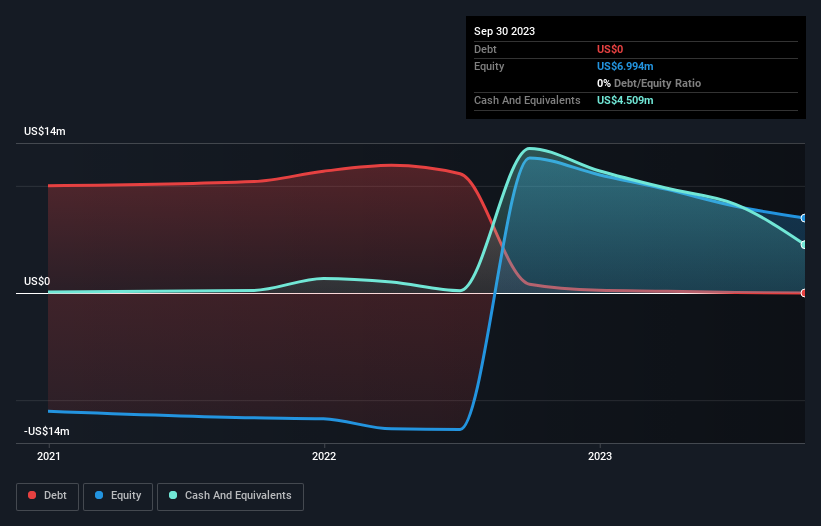The image size is (821, 526).
Task: Click the -US$14m y-axis label
Action: tap(47, 431)
